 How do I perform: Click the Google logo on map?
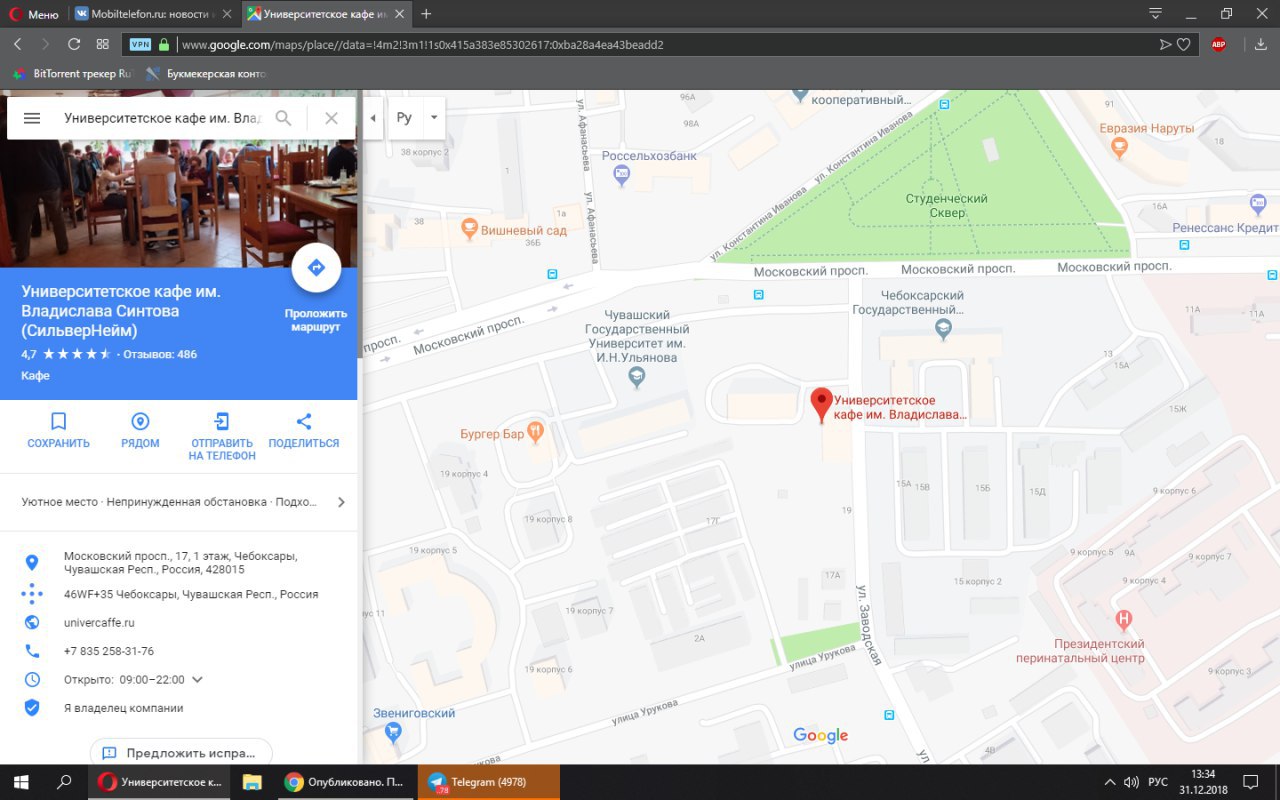(x=820, y=735)
